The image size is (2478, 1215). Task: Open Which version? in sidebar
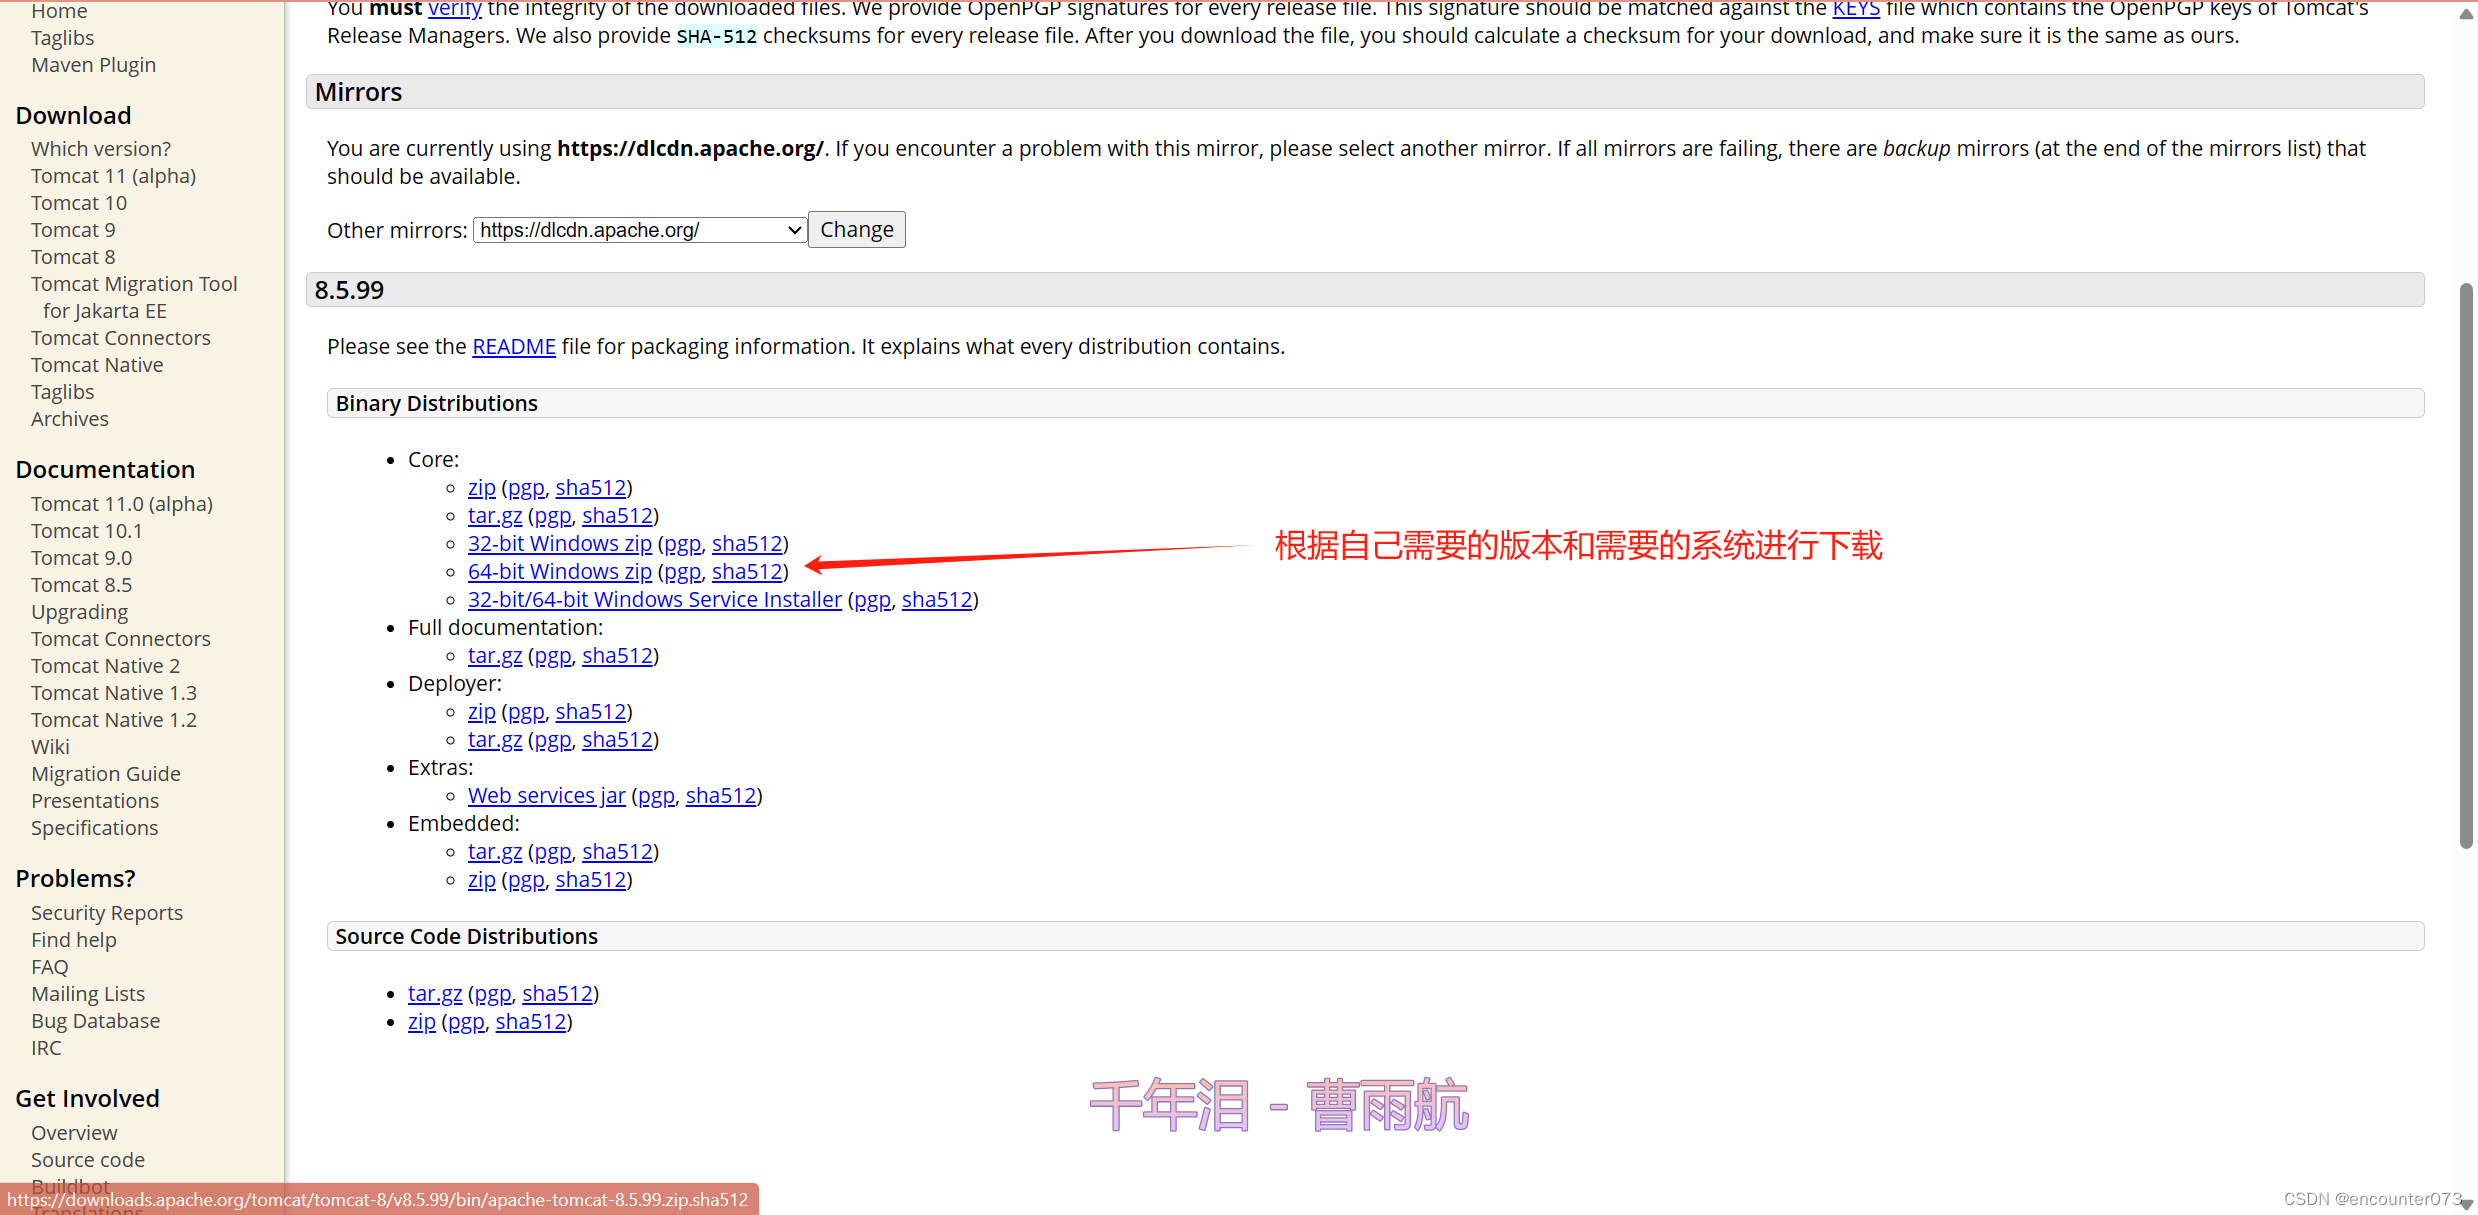tap(100, 149)
